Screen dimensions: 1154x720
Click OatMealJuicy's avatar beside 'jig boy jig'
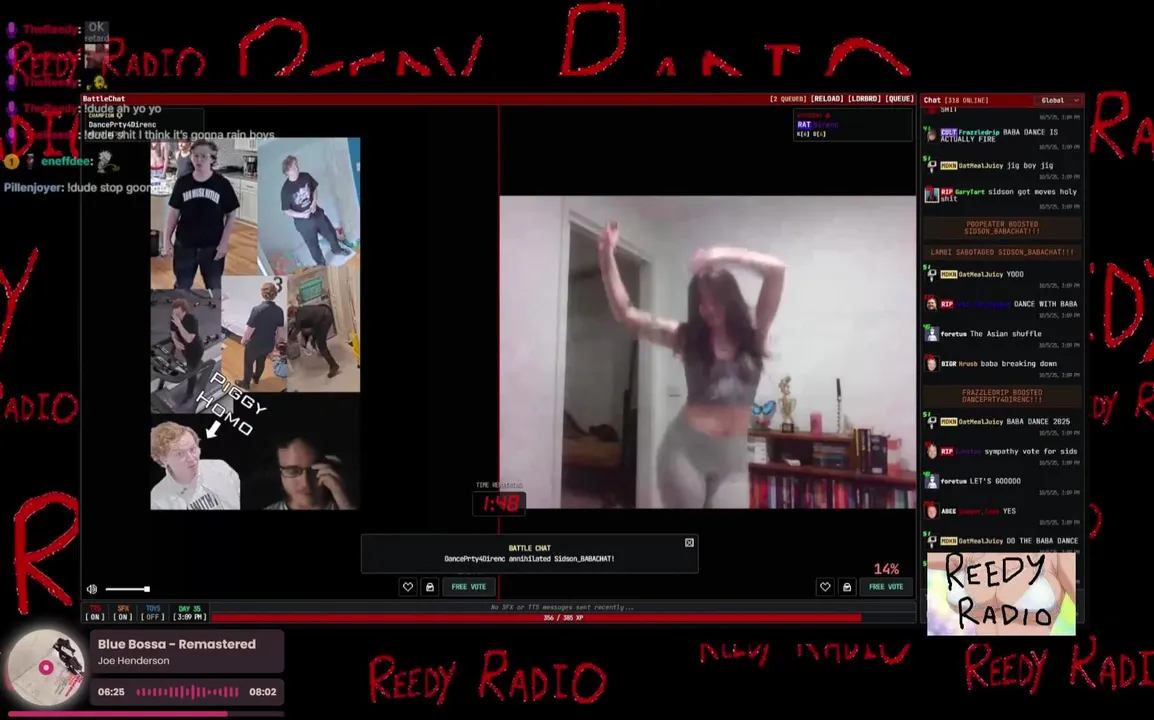[932, 166]
